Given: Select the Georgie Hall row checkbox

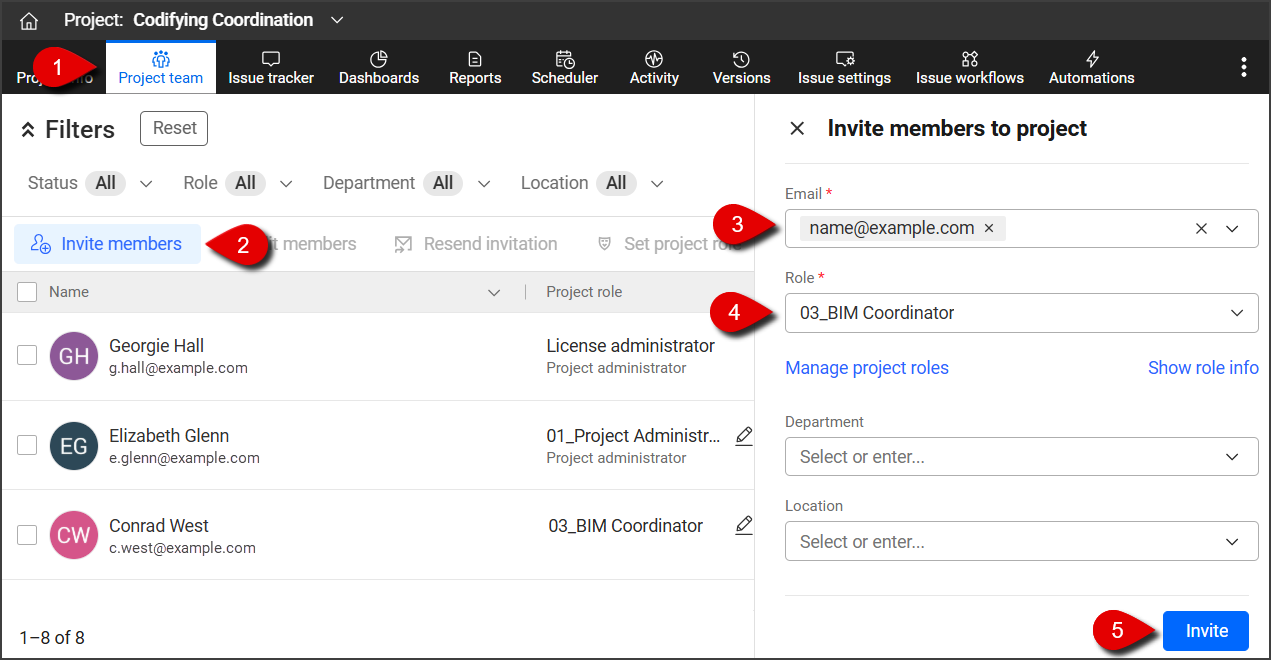Looking at the screenshot, I should click(27, 355).
